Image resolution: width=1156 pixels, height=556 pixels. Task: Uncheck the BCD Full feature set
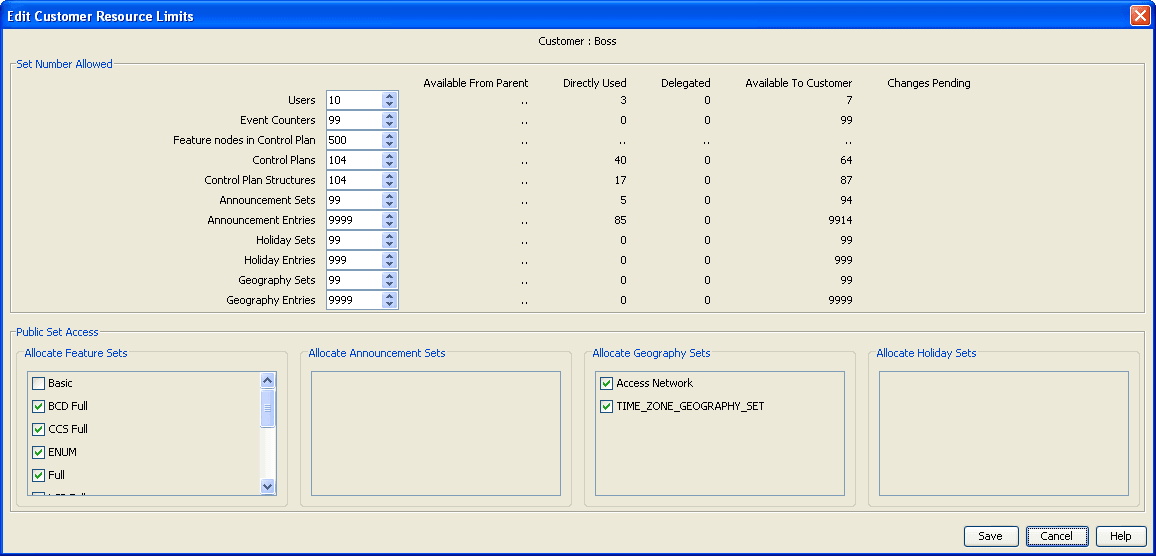(38, 406)
